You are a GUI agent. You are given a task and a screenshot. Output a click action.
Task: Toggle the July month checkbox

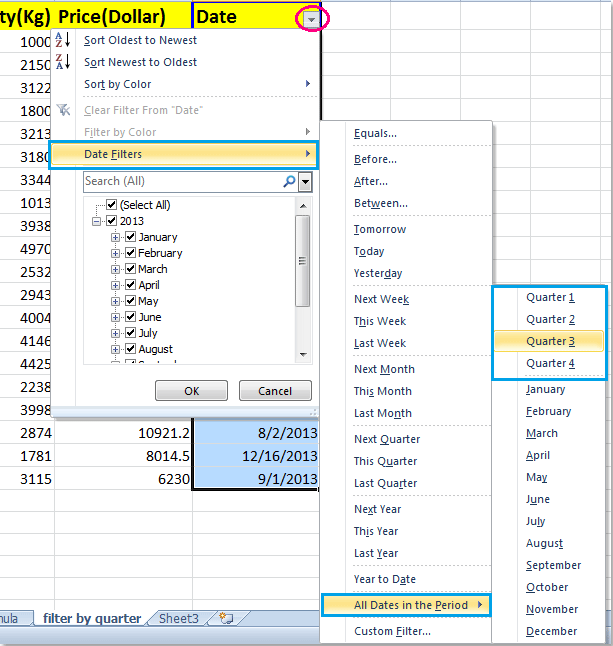(x=130, y=333)
